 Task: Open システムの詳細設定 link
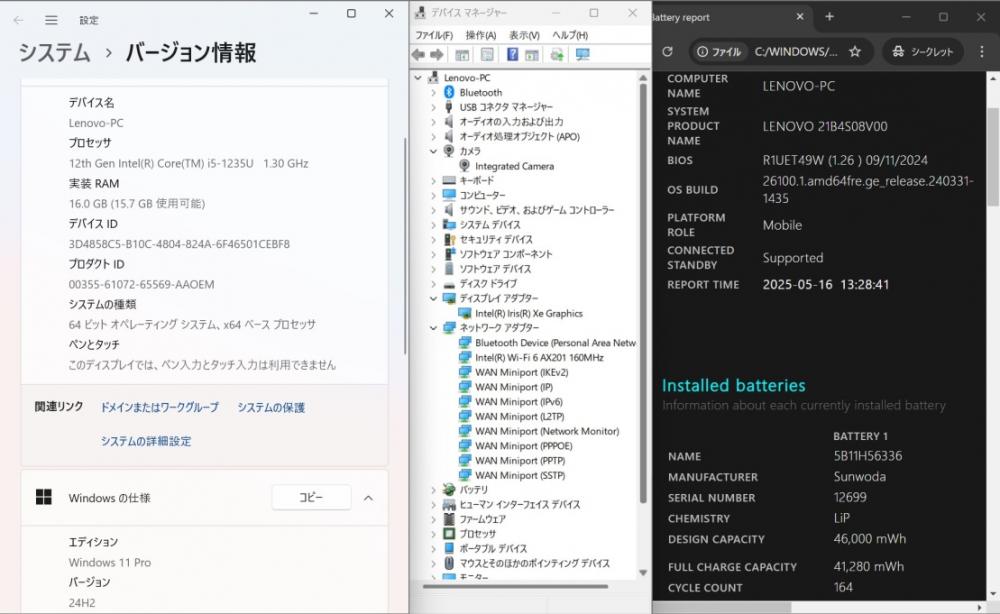[x=145, y=441]
